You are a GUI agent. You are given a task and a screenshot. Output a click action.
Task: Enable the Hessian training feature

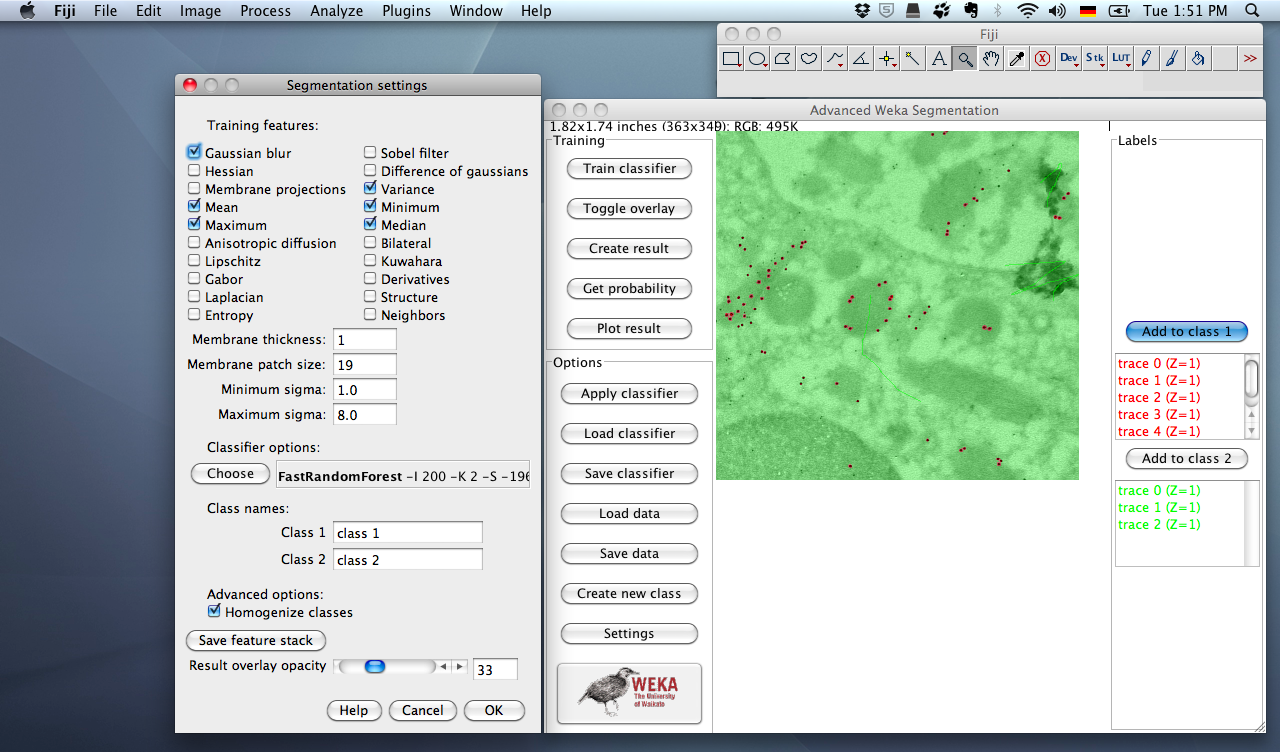(194, 171)
